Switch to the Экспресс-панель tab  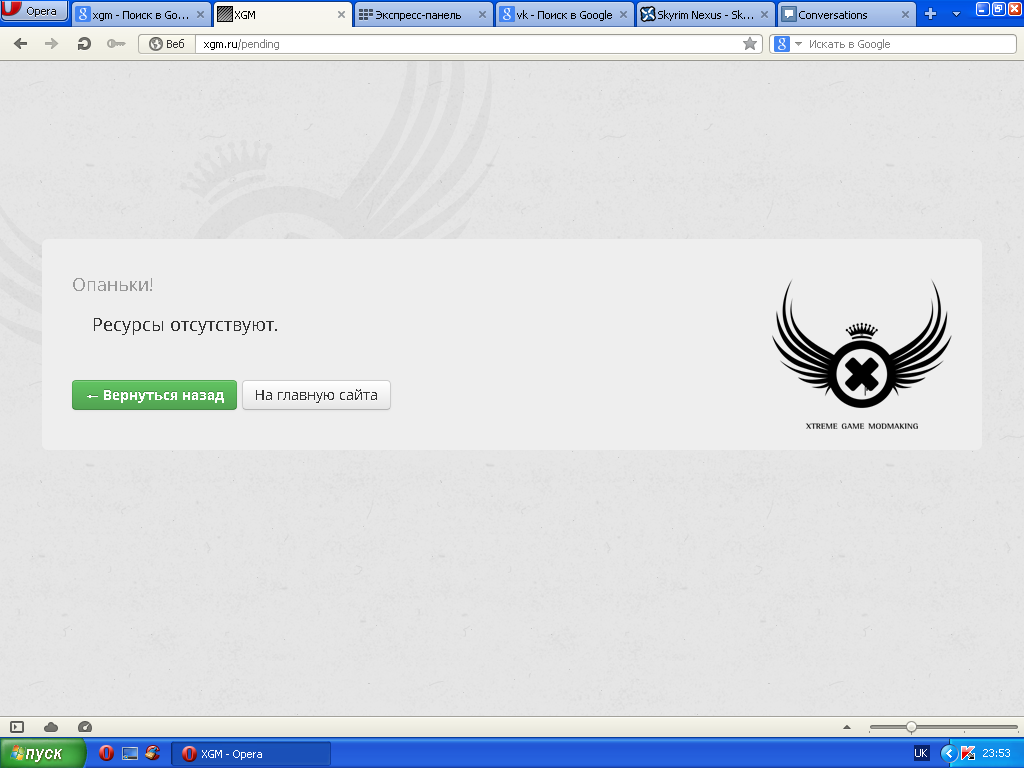pos(423,14)
